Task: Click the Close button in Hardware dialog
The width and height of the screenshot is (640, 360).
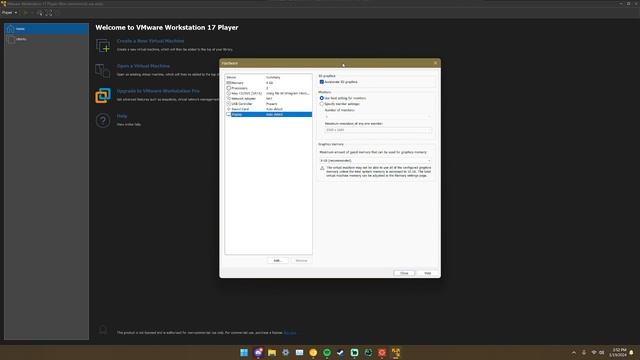Action: [404, 273]
